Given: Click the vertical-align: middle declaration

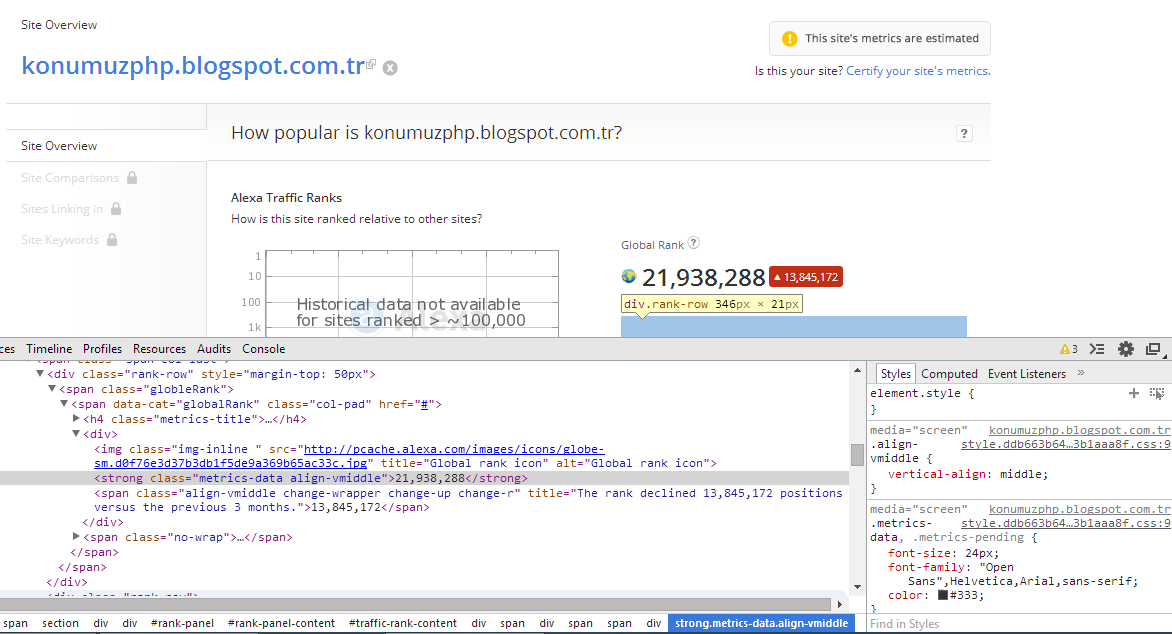Looking at the screenshot, I should click(x=968, y=475).
